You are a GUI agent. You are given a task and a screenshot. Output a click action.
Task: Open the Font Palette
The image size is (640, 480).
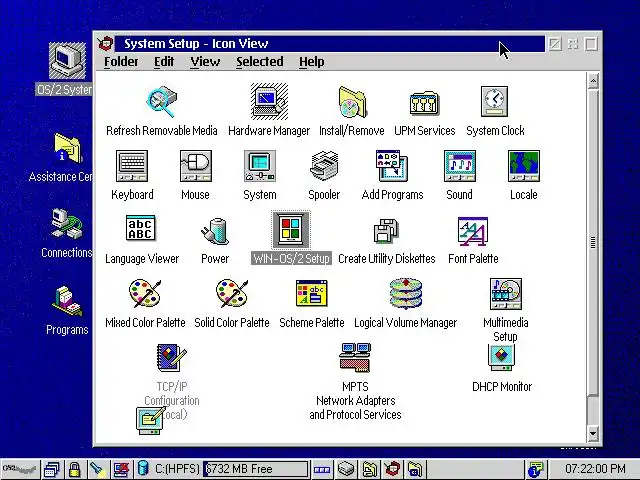(x=473, y=231)
